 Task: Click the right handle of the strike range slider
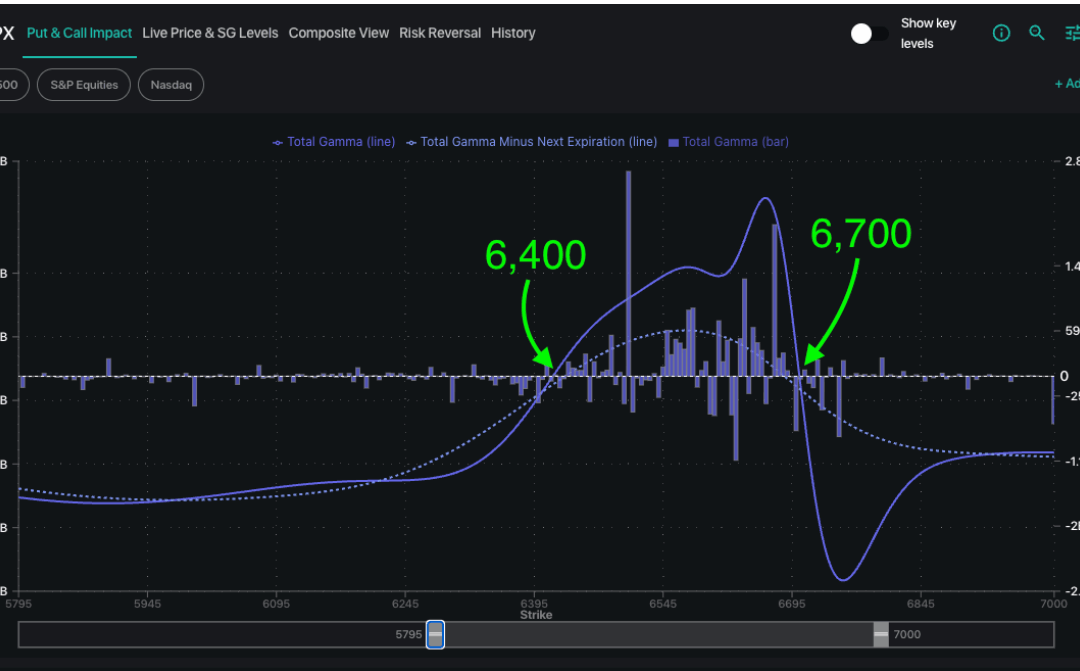tap(880, 634)
